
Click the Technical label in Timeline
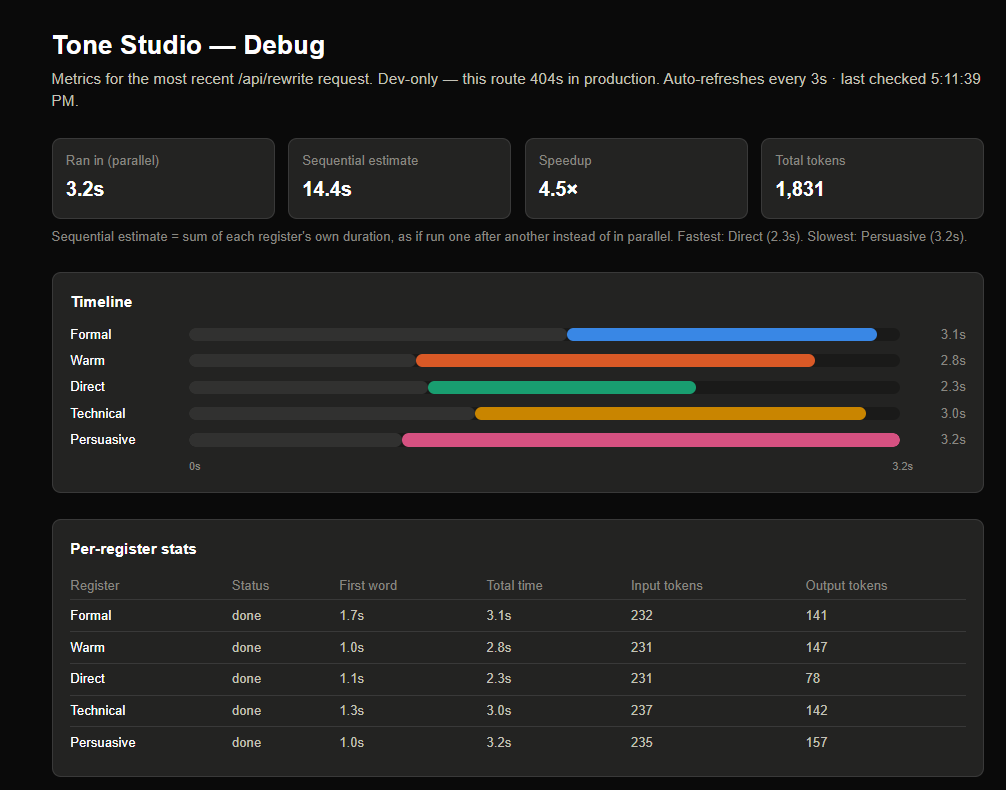point(98,413)
